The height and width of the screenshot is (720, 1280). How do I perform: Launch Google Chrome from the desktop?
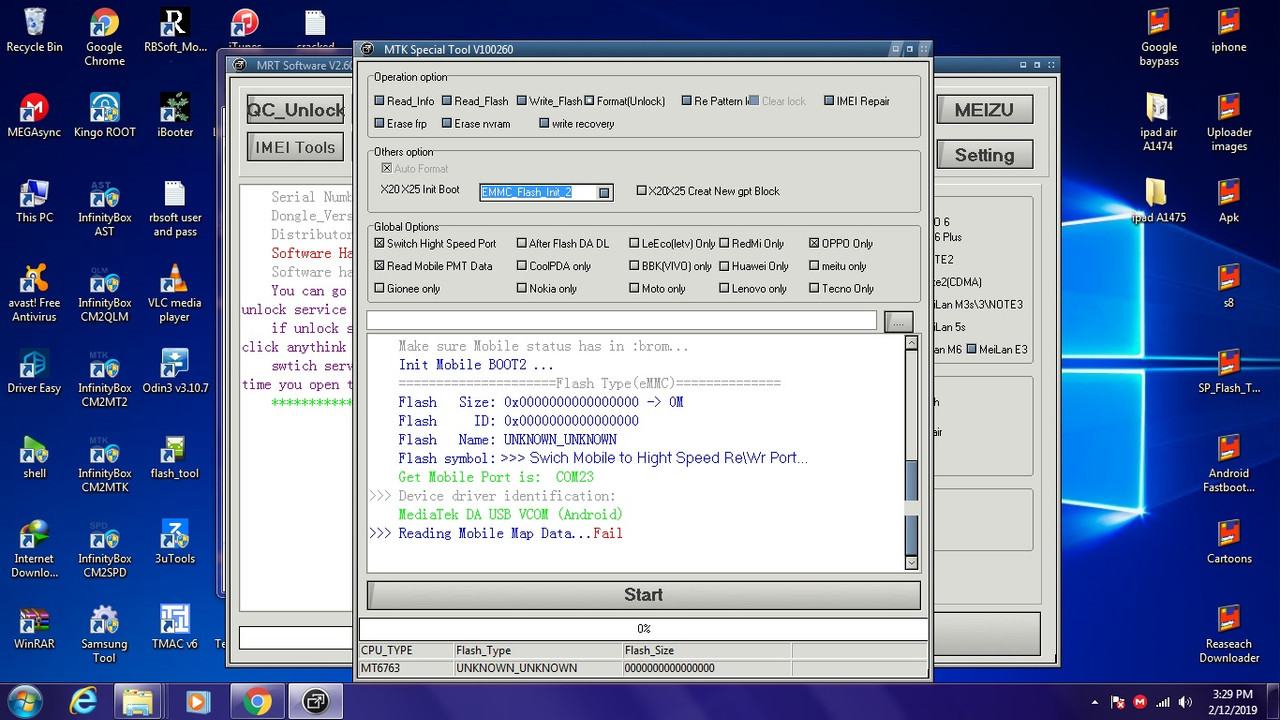104,37
